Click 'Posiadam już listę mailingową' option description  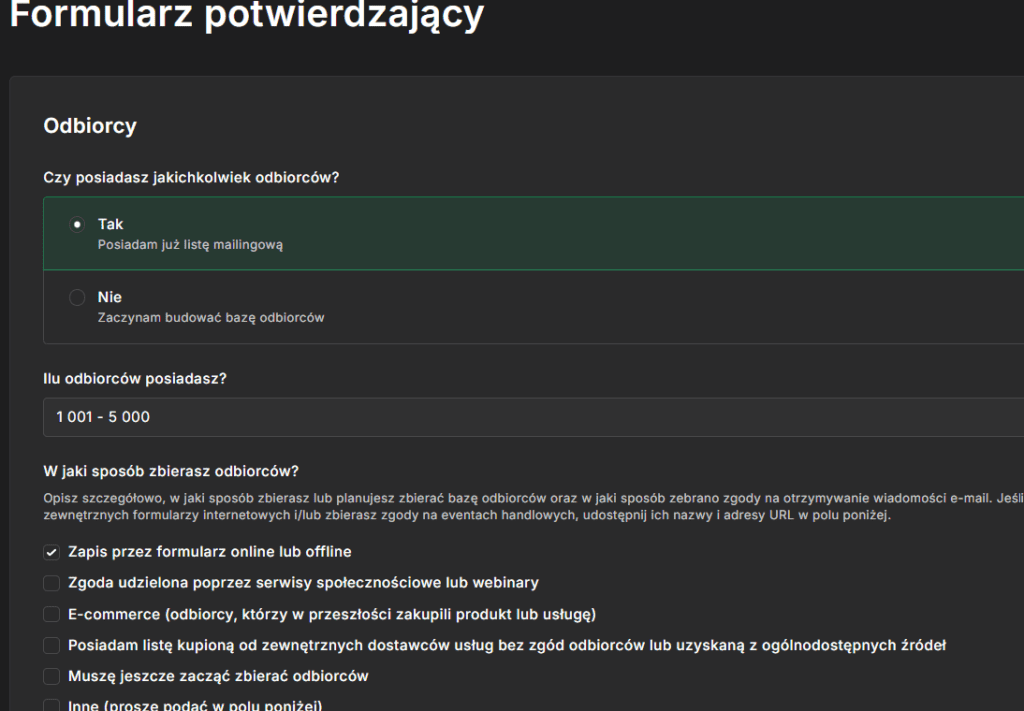[x=190, y=244]
